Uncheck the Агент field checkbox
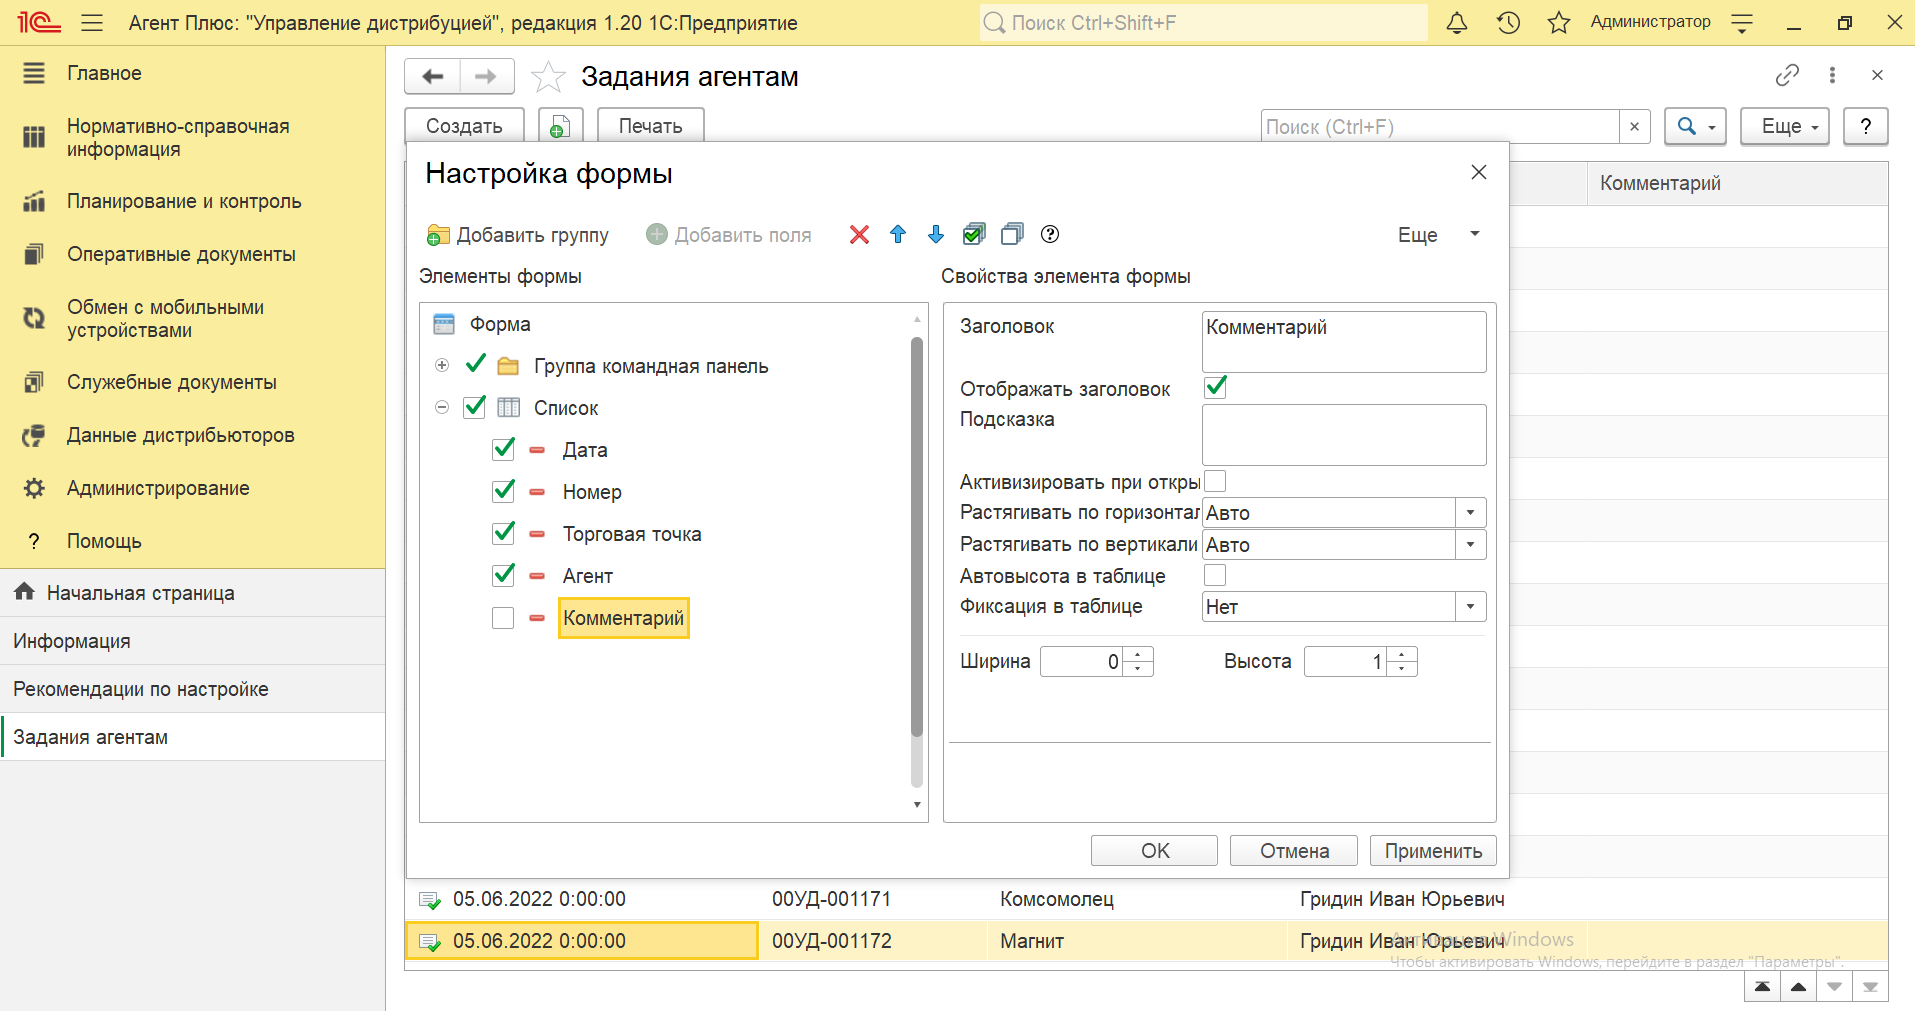Image resolution: width=1915 pixels, height=1011 pixels. (x=504, y=575)
